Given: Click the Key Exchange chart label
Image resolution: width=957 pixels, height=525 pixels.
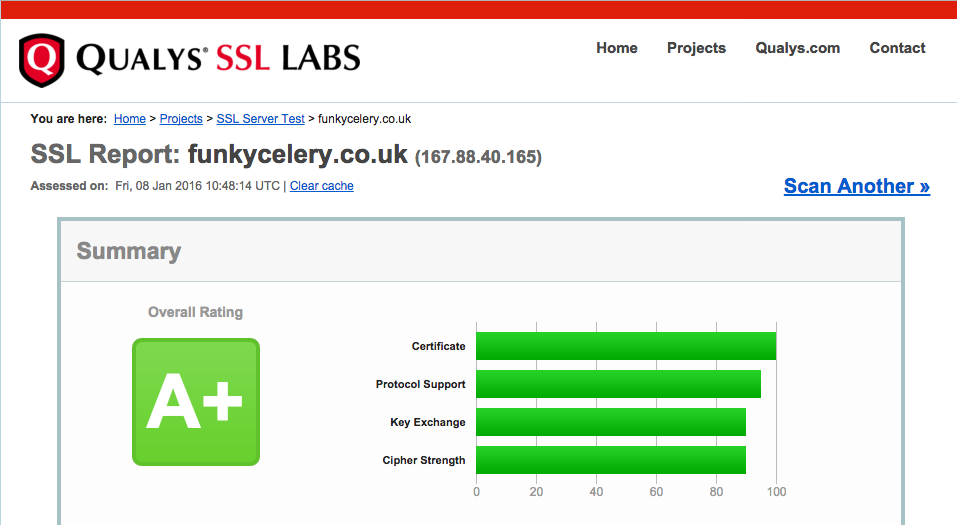Looking at the screenshot, I should click(x=428, y=422).
